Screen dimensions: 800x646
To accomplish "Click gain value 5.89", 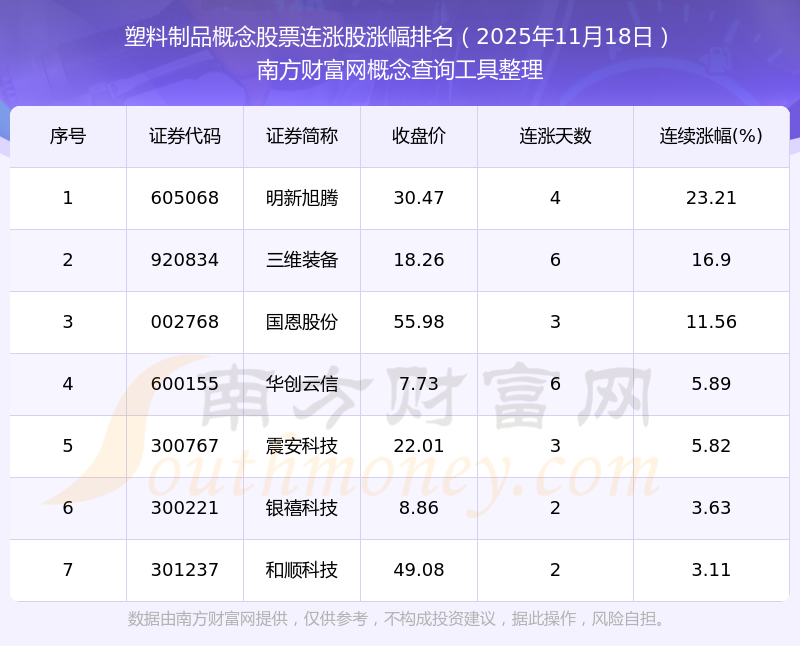I will click(711, 384).
